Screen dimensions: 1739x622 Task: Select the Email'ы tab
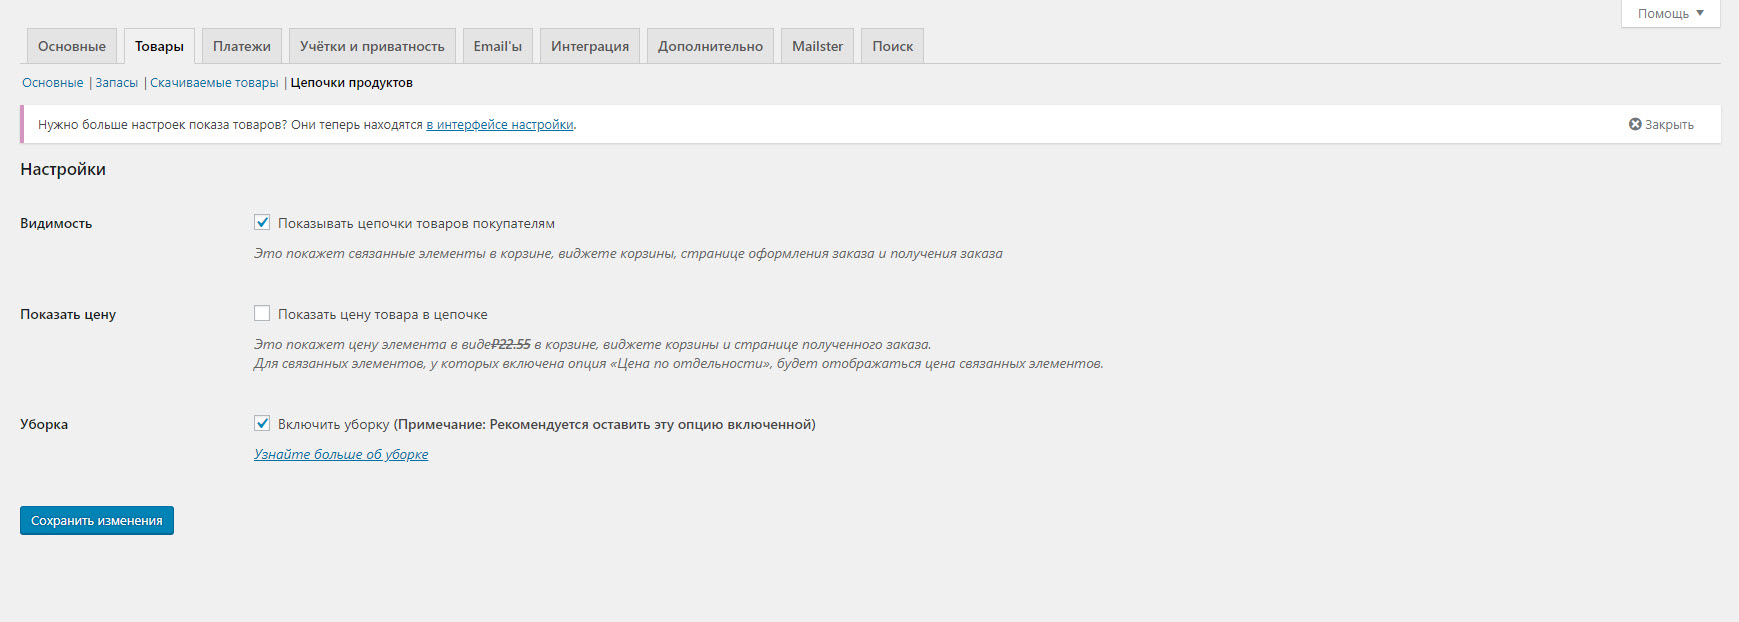tap(497, 47)
